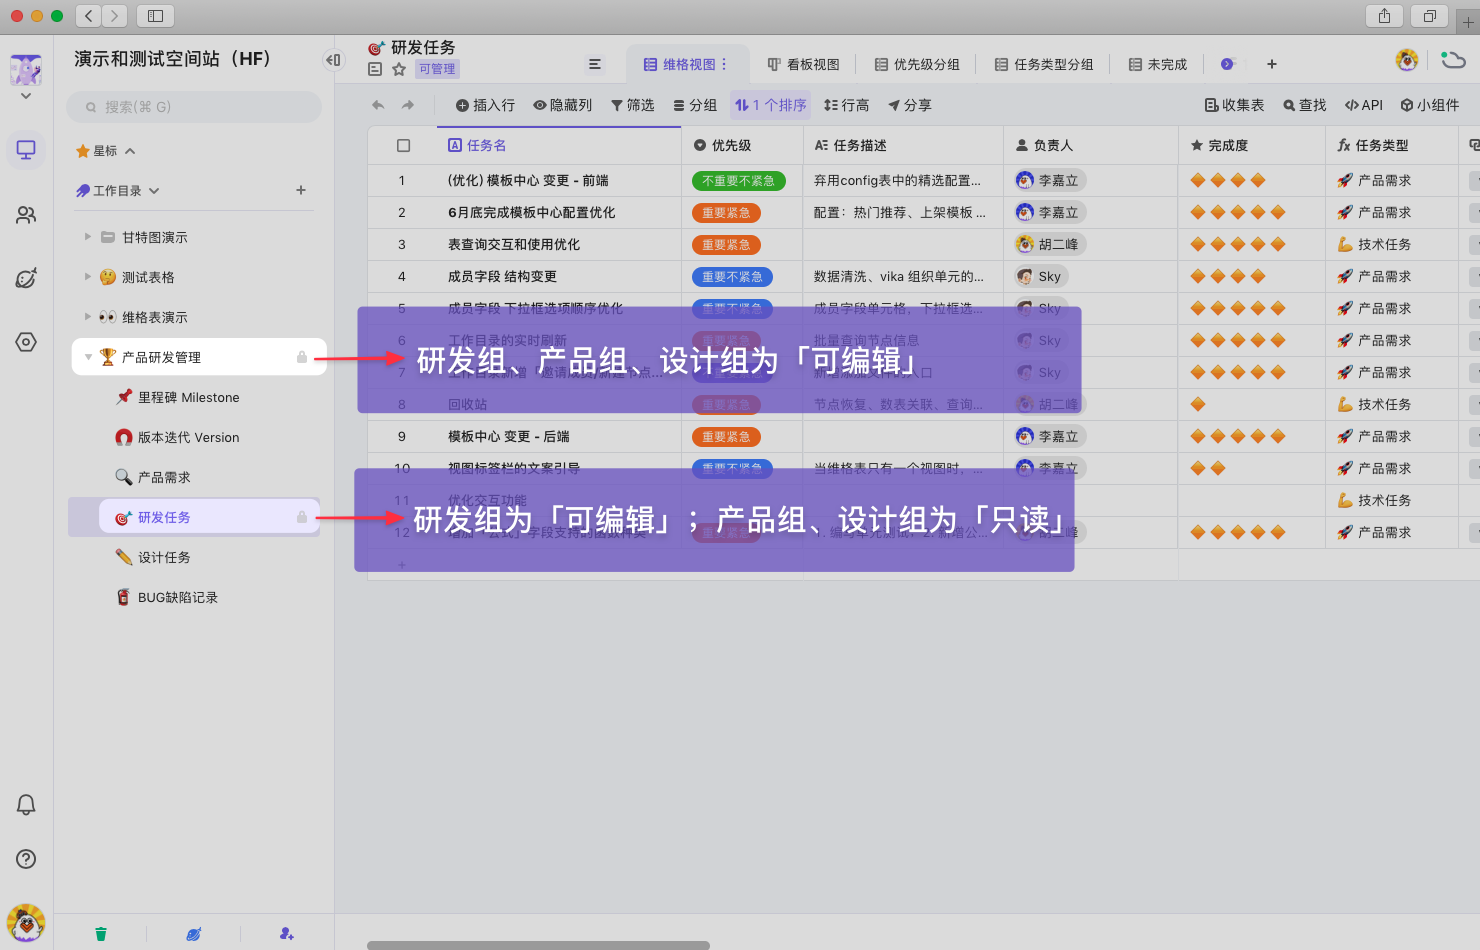Open the 筛选 filter option
Screen dimensions: 1480x950
click(632, 105)
